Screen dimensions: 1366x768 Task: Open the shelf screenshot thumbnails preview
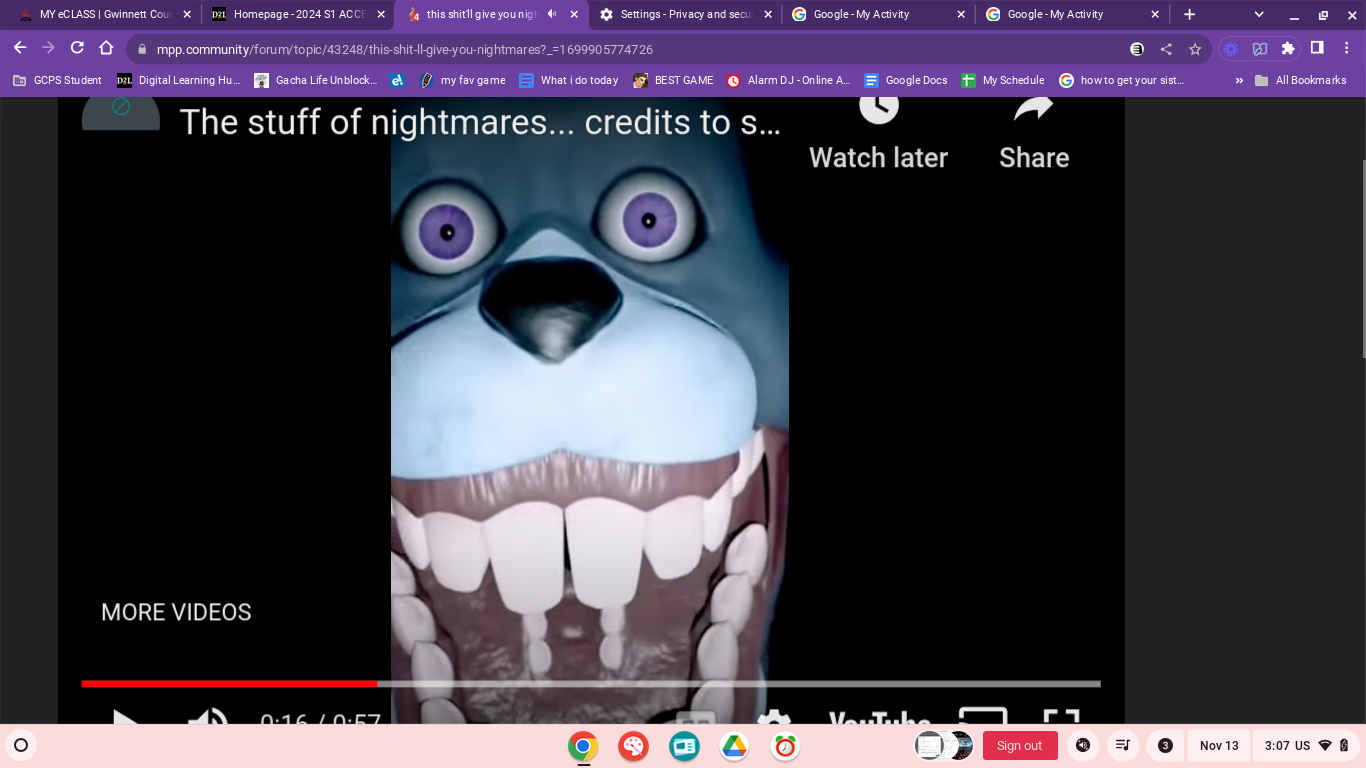943,745
